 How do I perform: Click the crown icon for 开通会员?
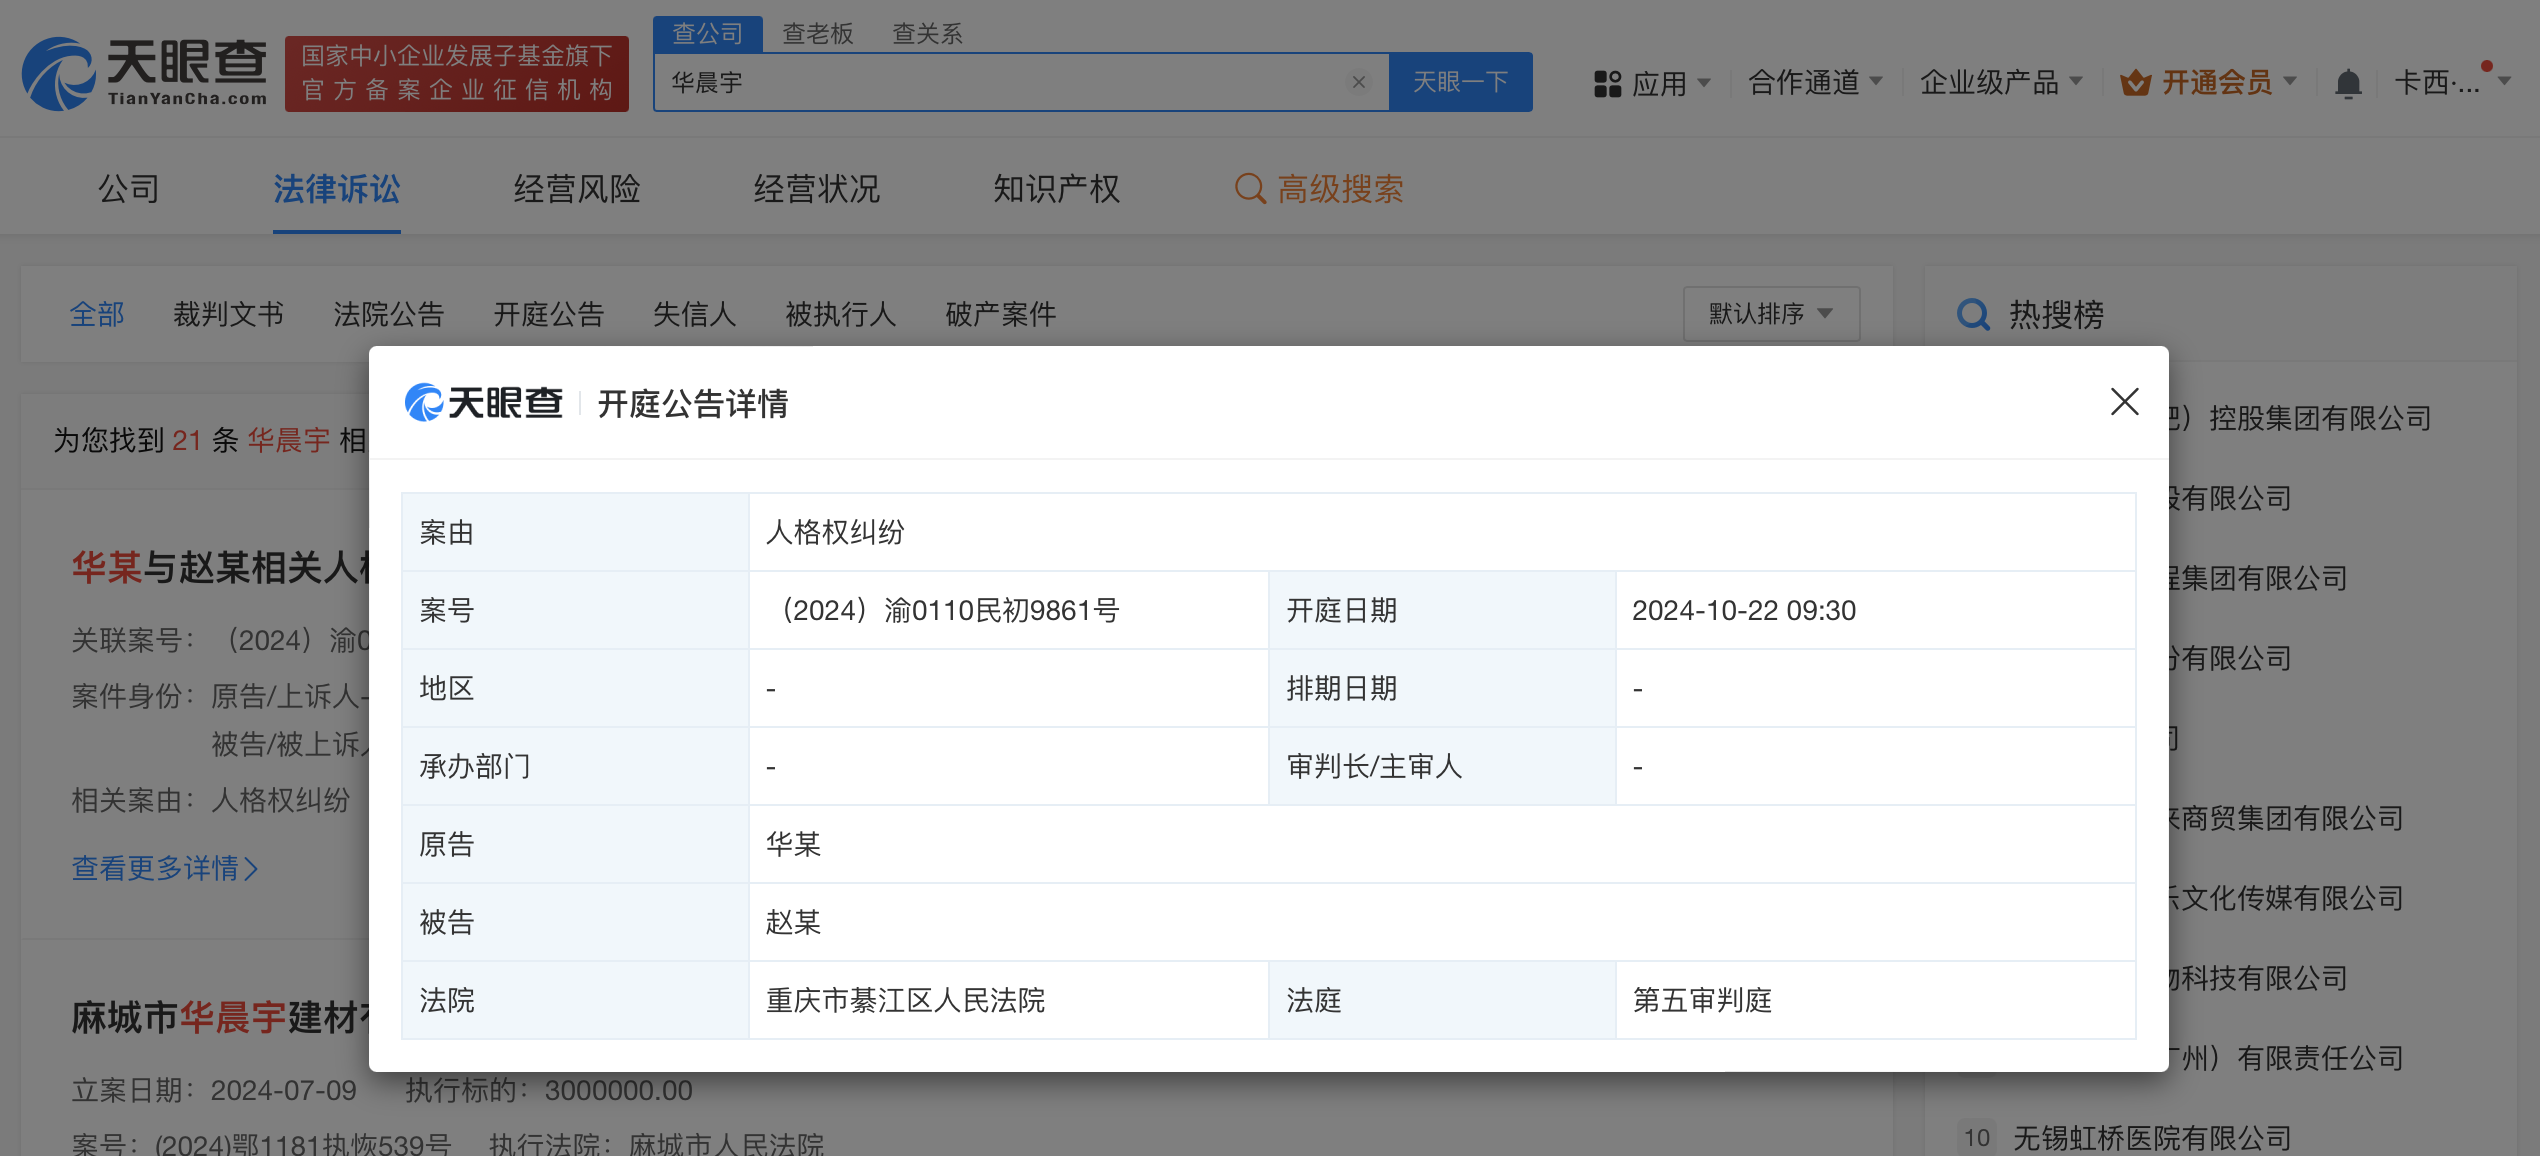pyautogui.click(x=2134, y=83)
